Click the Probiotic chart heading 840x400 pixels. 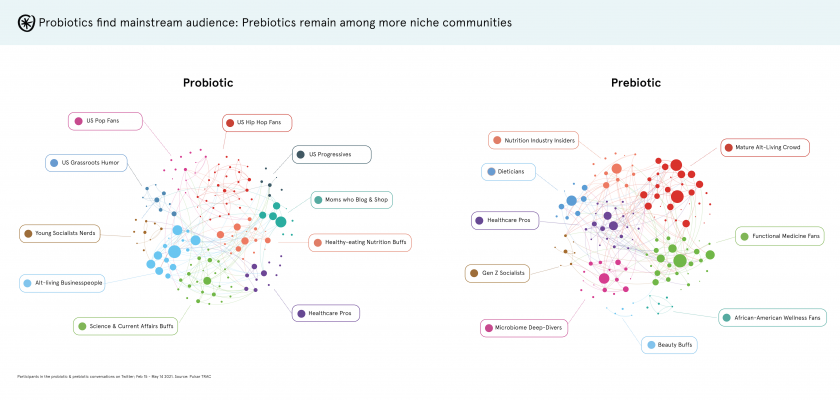(x=208, y=82)
